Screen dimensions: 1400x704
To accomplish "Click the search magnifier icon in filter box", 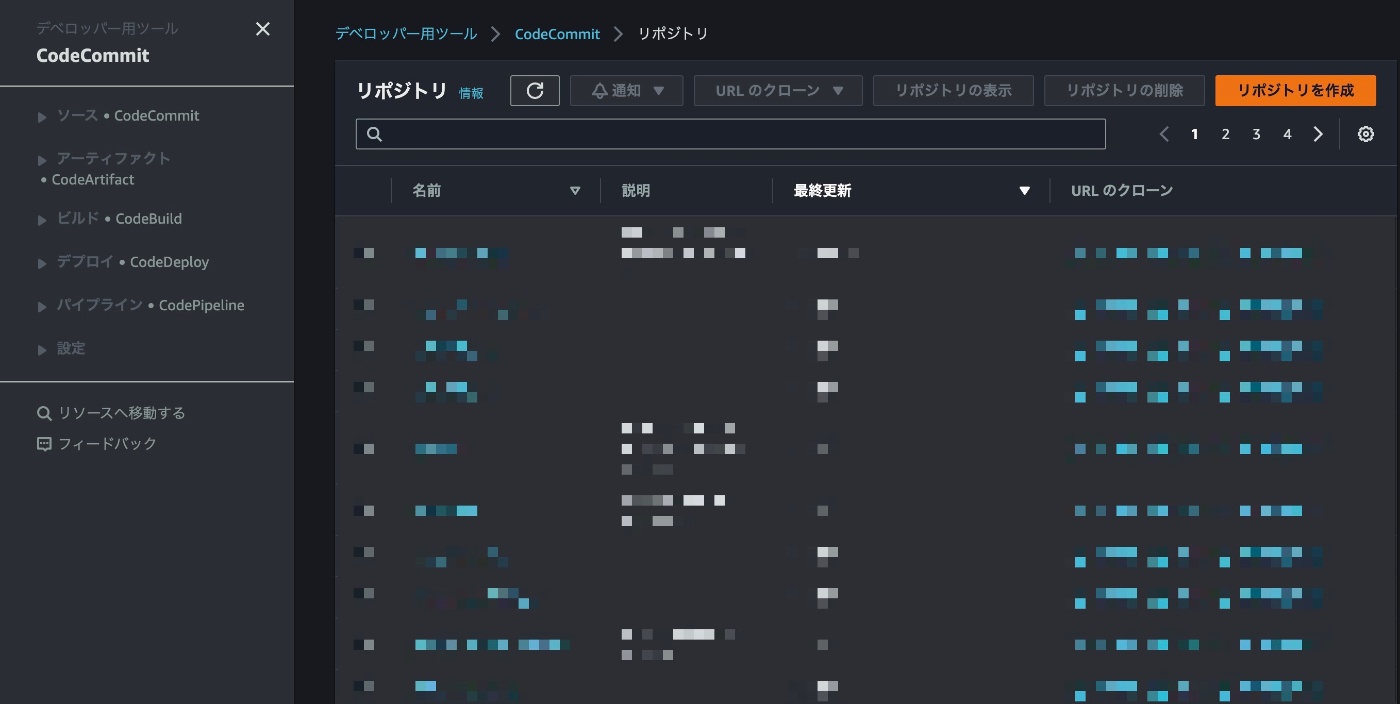I will tap(375, 134).
